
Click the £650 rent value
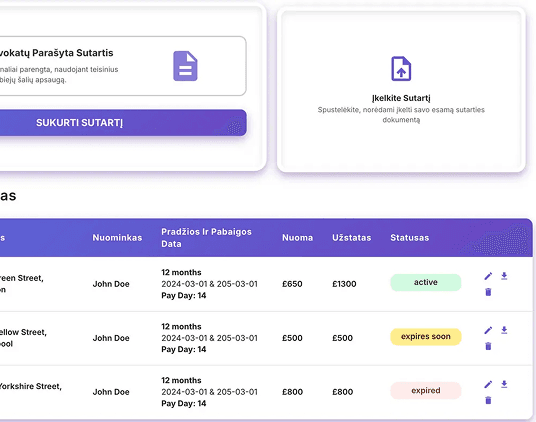(x=292, y=284)
